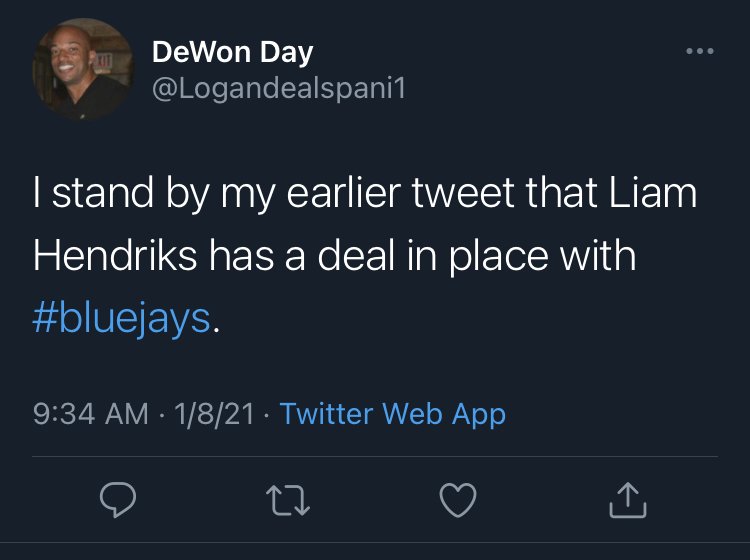750x560 pixels.
Task: Open the three-dot more options menu
Action: click(698, 50)
